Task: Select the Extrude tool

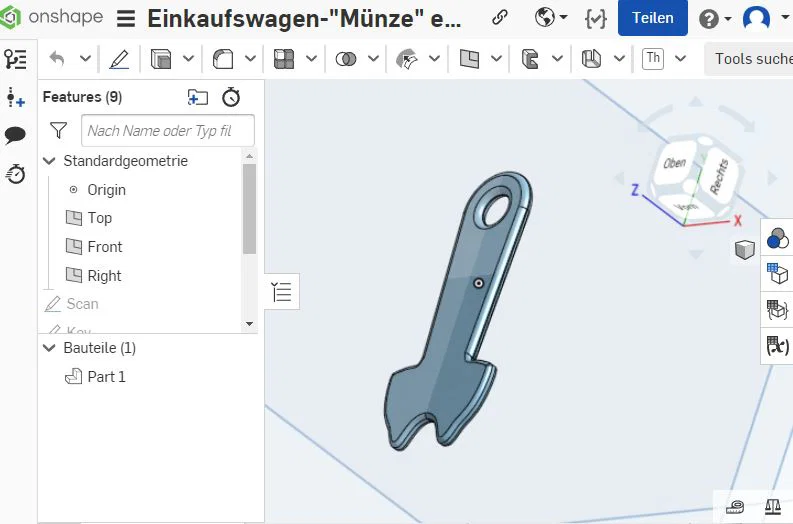Action: pos(161,59)
